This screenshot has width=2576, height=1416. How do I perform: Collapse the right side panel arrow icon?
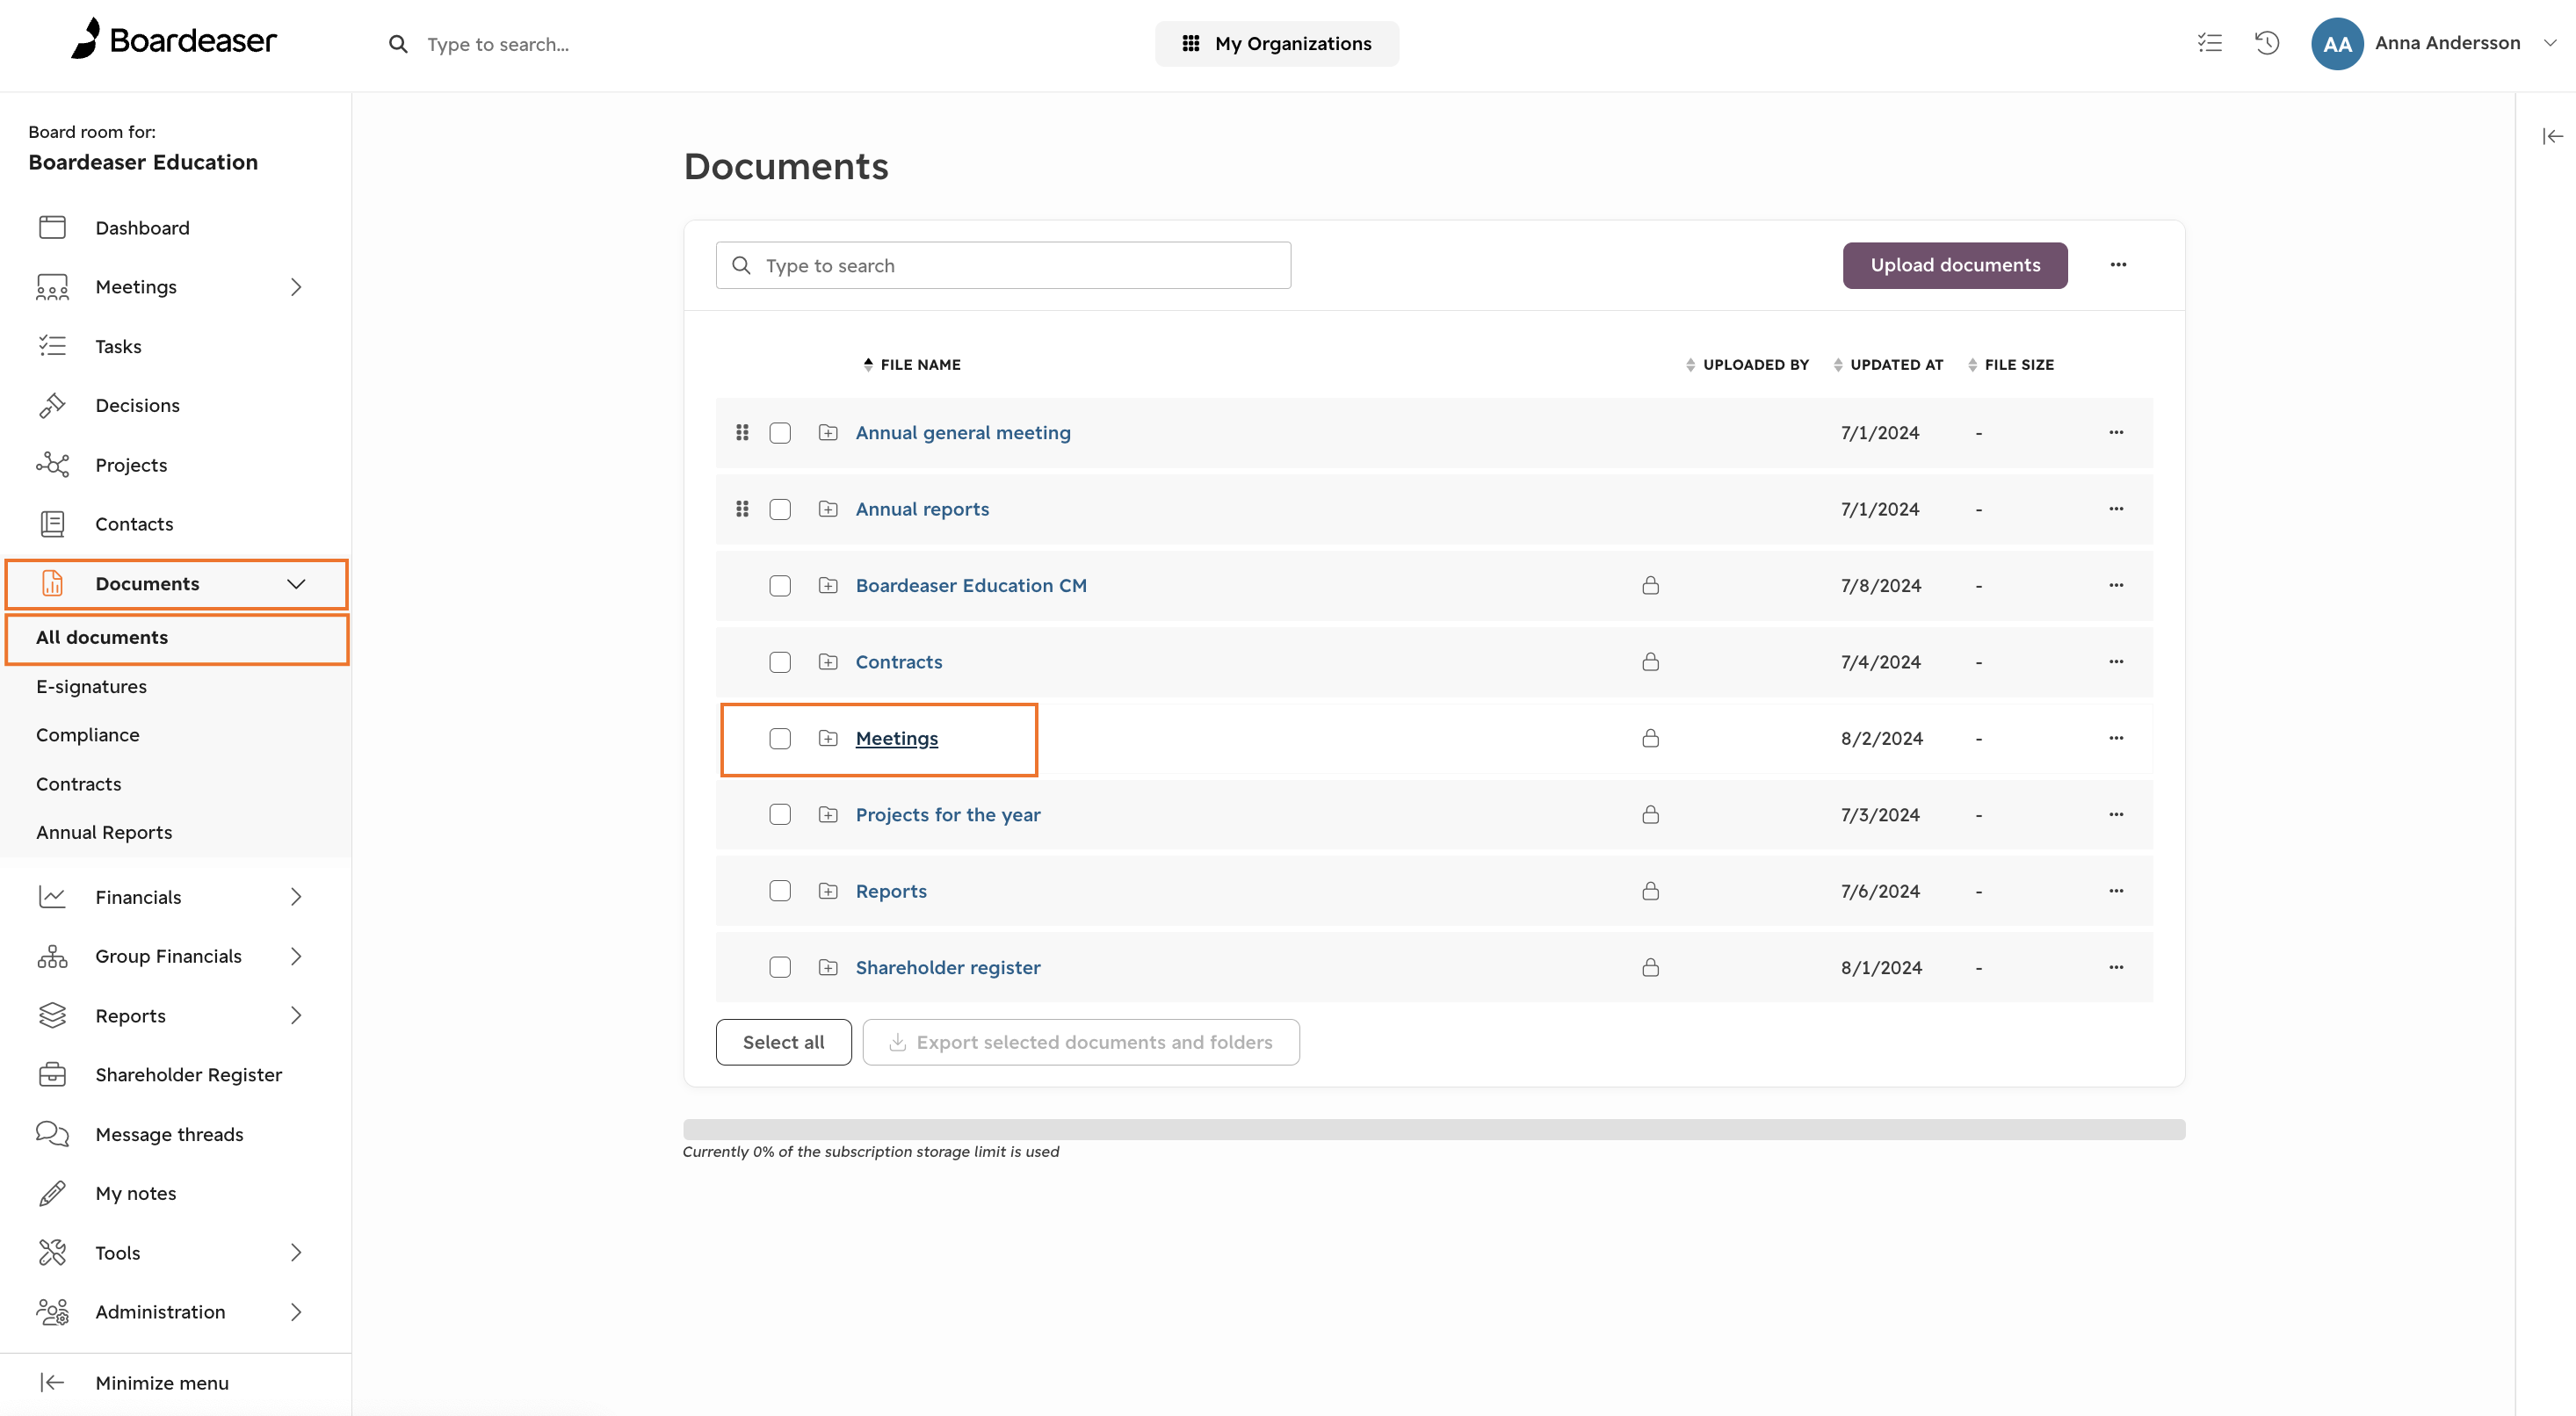[2552, 136]
